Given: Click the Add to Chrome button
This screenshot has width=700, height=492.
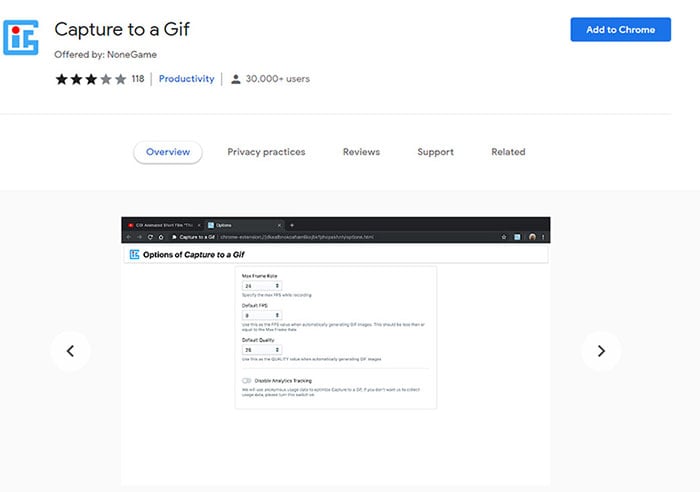Looking at the screenshot, I should pos(620,29).
